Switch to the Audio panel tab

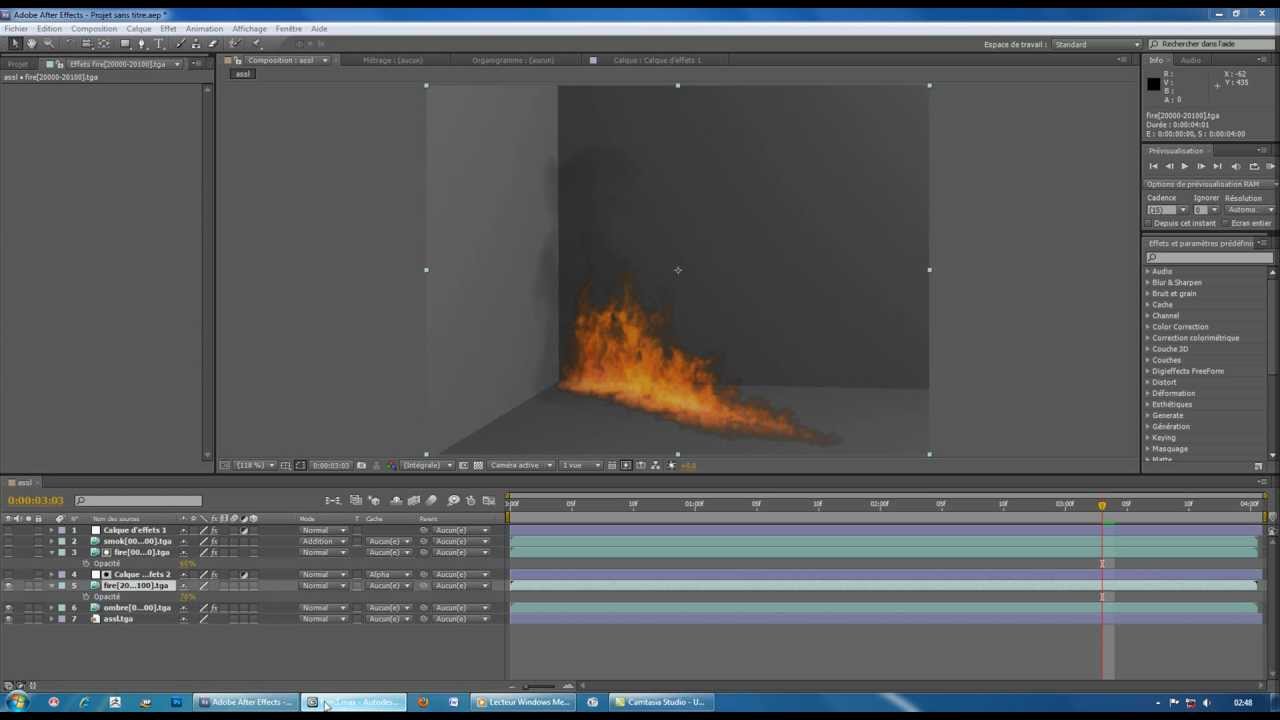1191,60
